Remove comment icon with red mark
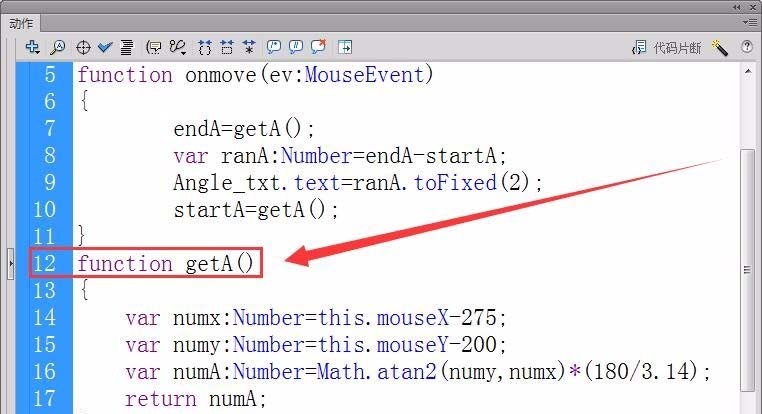Screen dimensions: 762x414 (318, 47)
